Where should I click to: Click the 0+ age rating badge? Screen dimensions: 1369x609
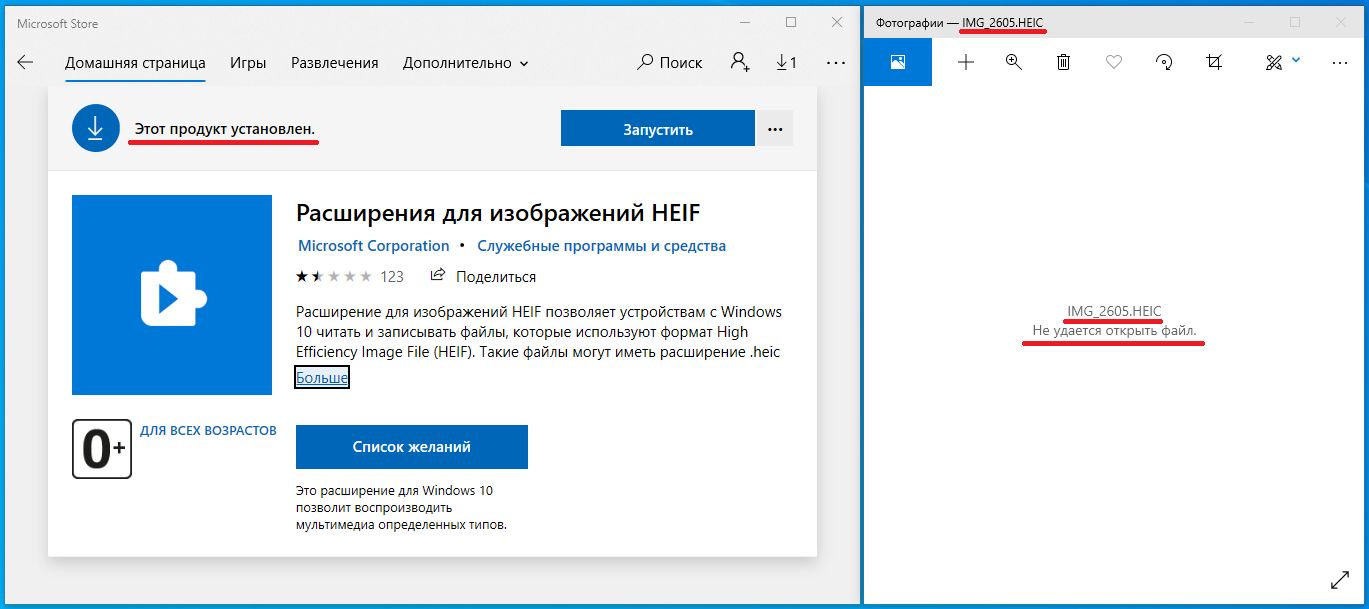(x=102, y=449)
